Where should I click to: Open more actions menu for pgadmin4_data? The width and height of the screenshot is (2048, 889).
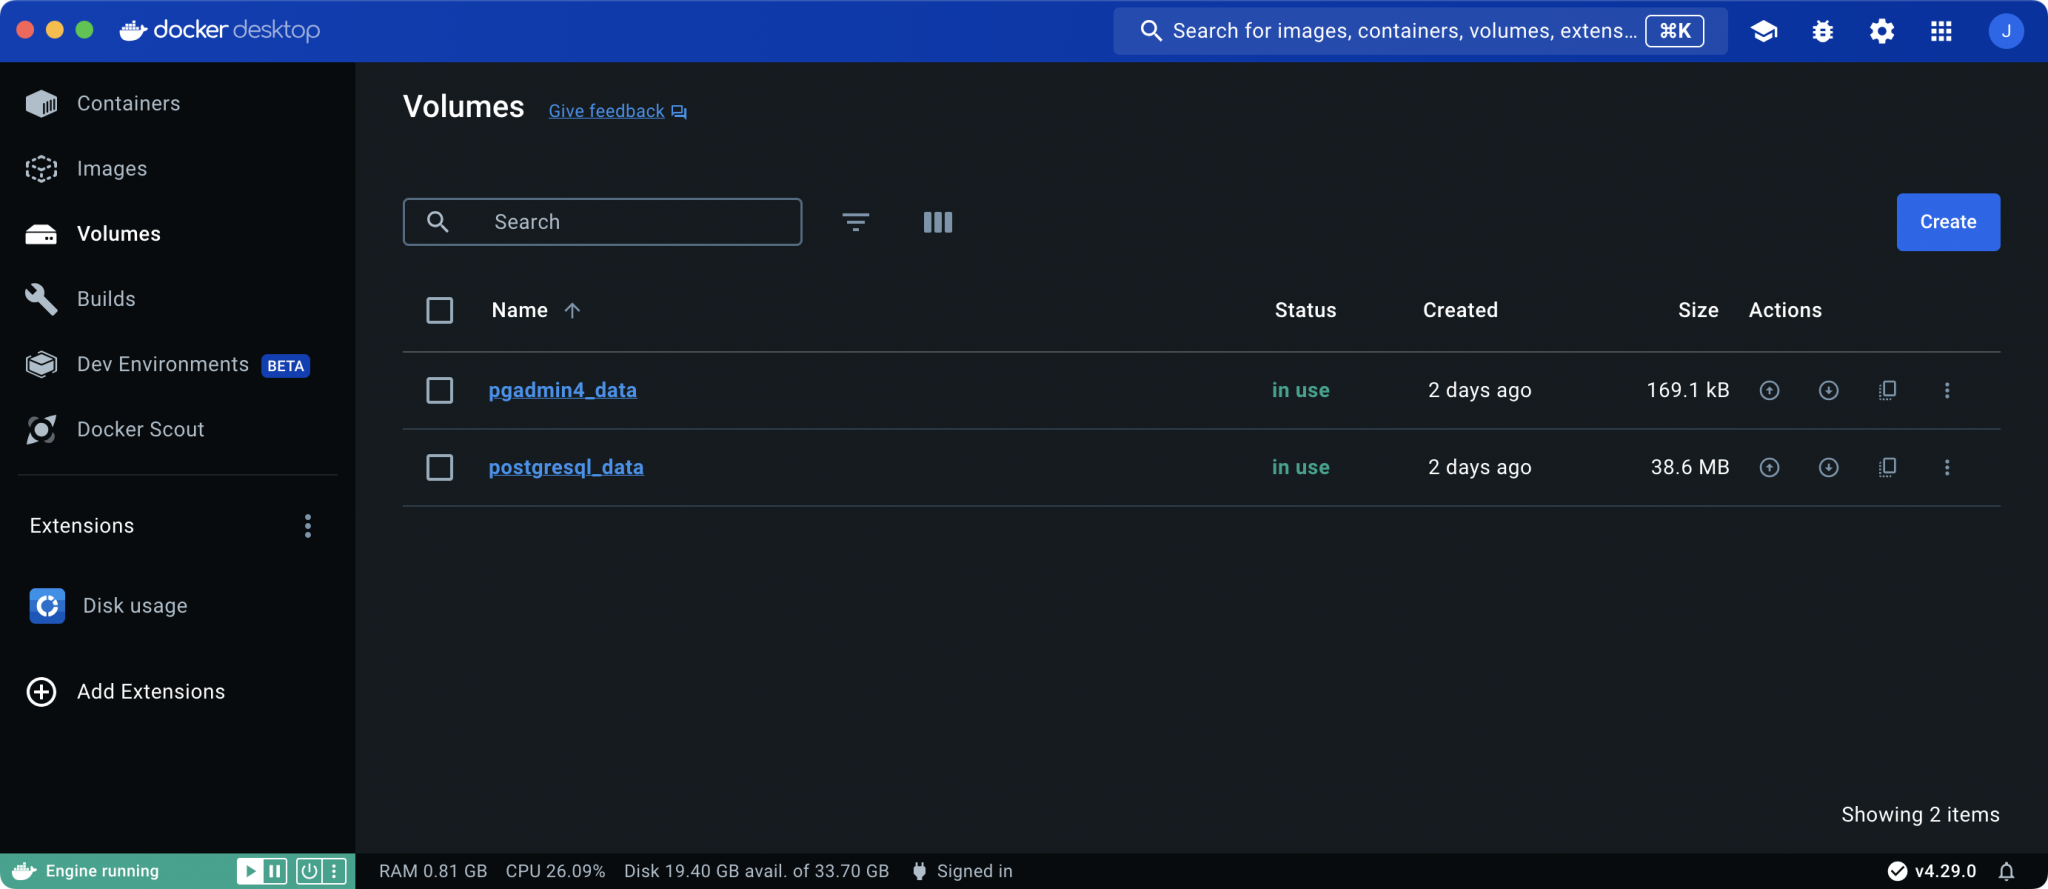click(x=1947, y=390)
